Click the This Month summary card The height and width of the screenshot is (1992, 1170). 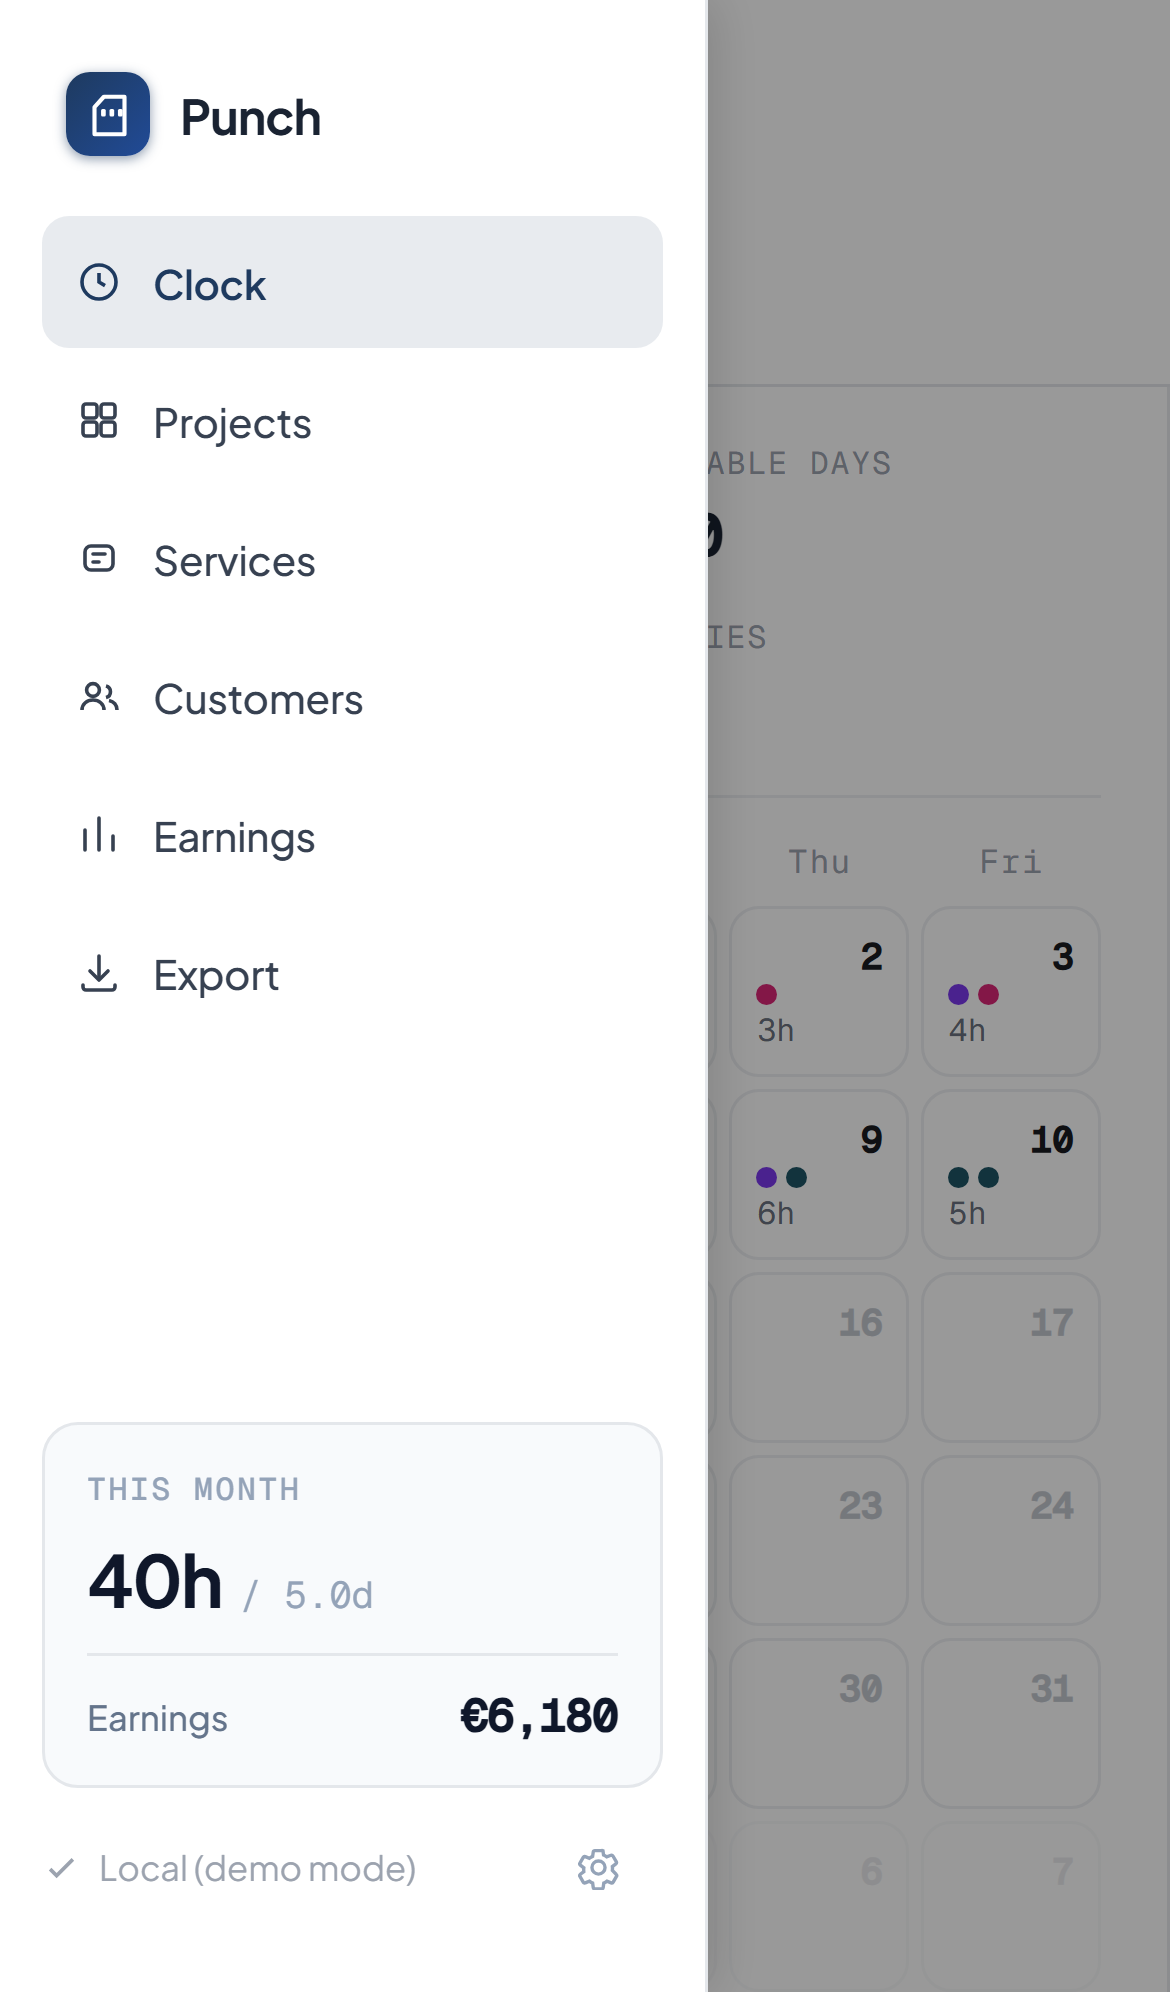352,1605
